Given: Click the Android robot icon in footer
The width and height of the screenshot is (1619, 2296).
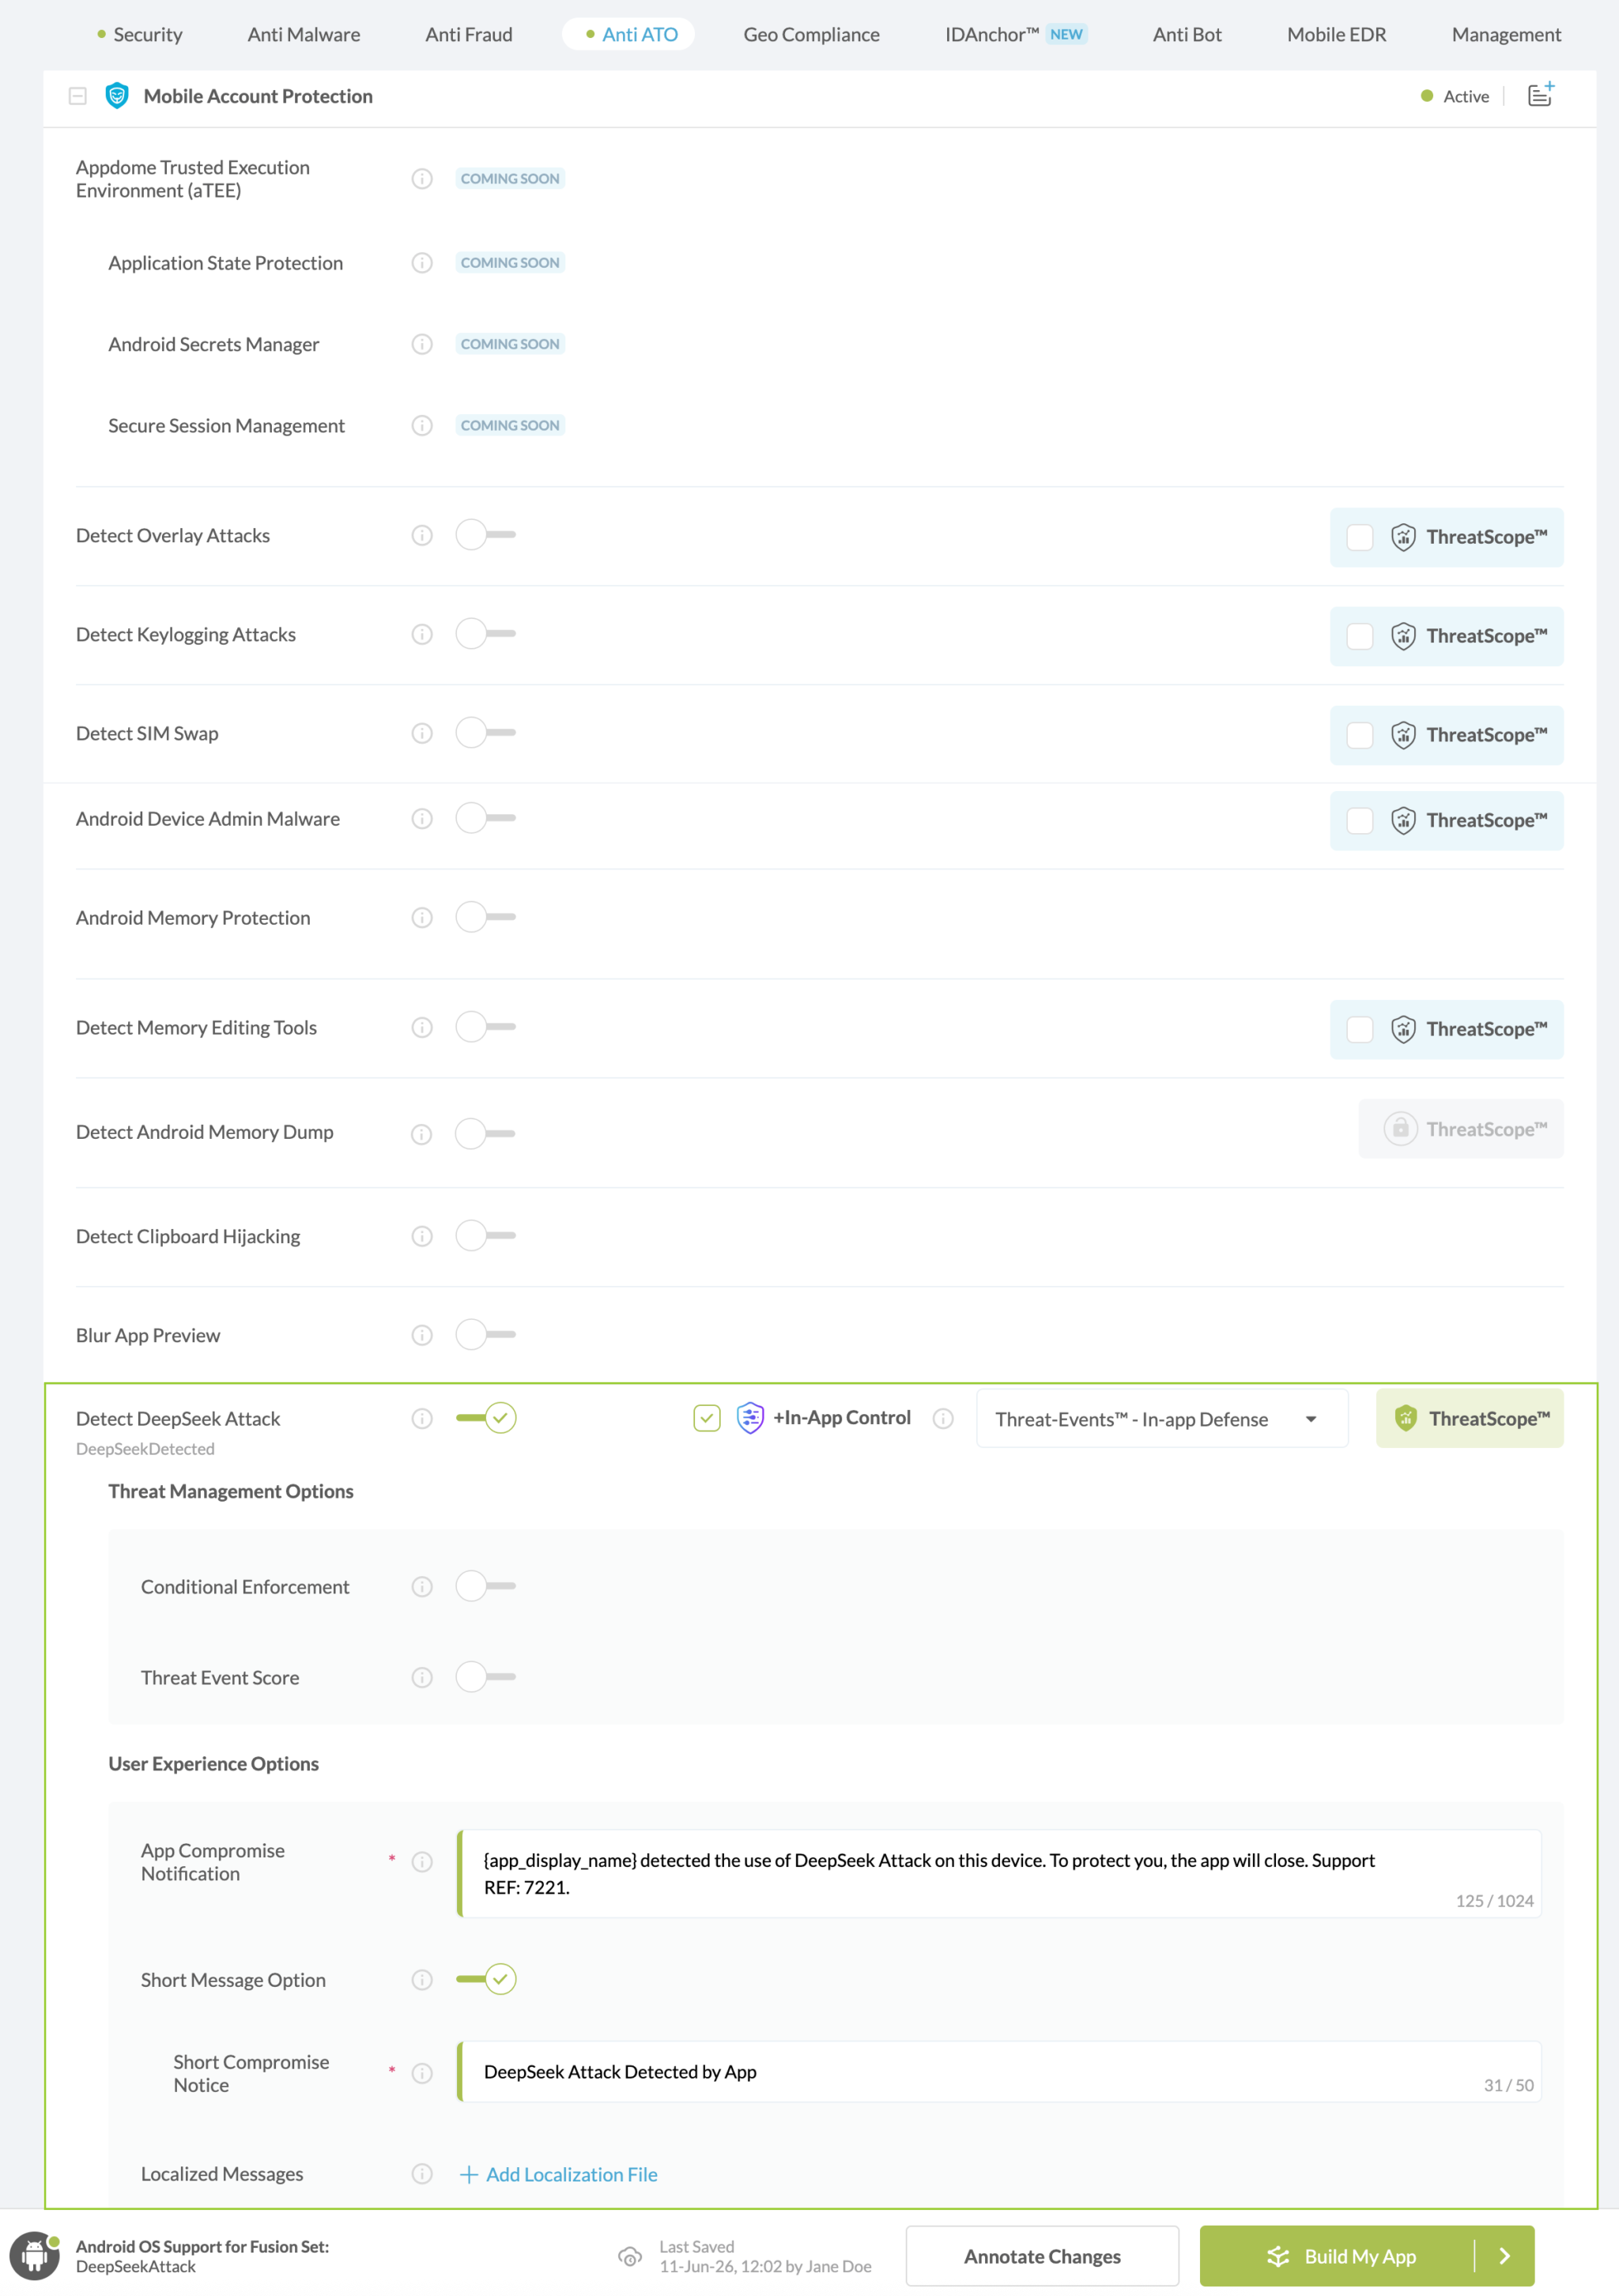Looking at the screenshot, I should [x=35, y=2257].
